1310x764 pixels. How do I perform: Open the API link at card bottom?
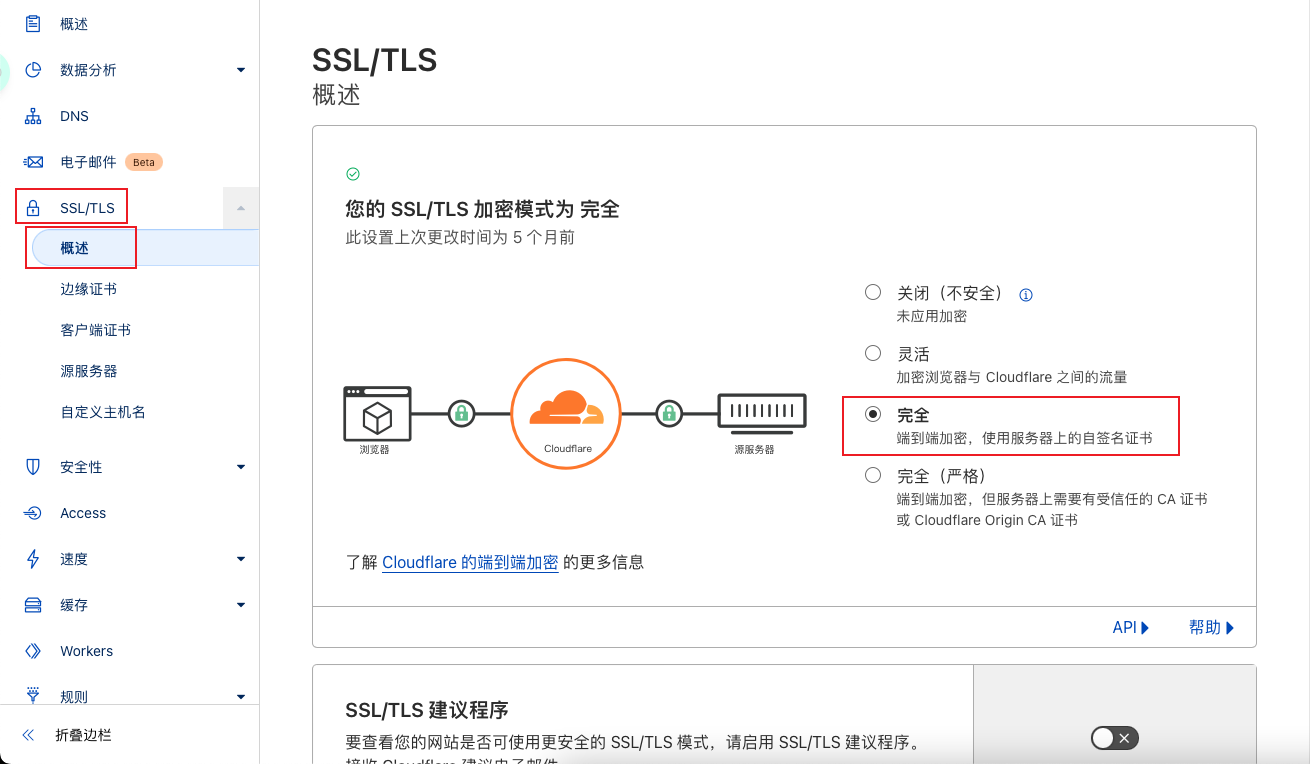[x=1131, y=627]
